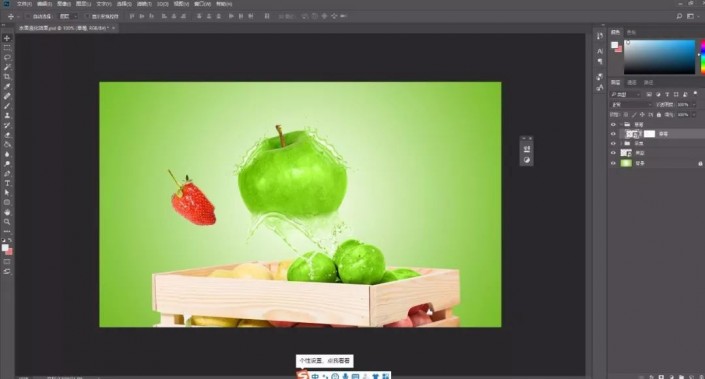Image resolution: width=705 pixels, height=379 pixels.
Task: Hide the top group layer eye
Action: tap(613, 125)
